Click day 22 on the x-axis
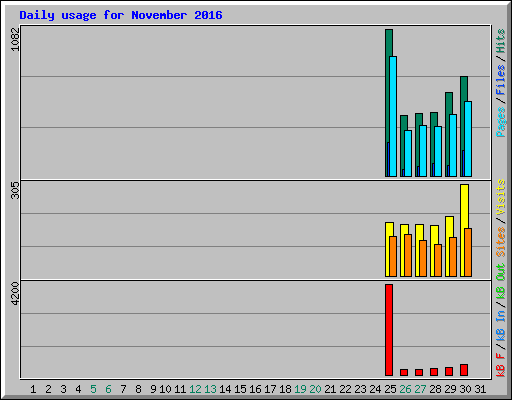Image resolution: width=512 pixels, height=400 pixels. pos(345,389)
